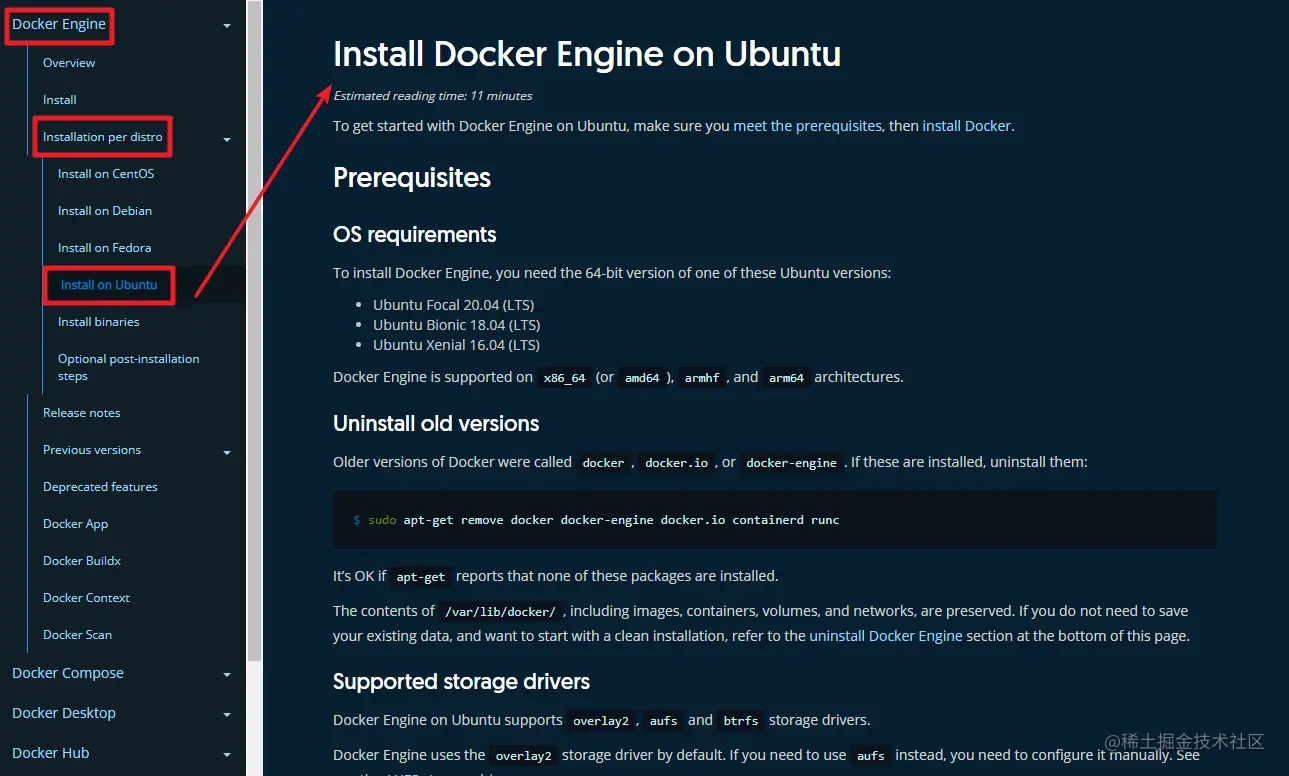The width and height of the screenshot is (1289, 776).
Task: Select Install on Ubuntu sidebar entry
Action: [x=109, y=285]
